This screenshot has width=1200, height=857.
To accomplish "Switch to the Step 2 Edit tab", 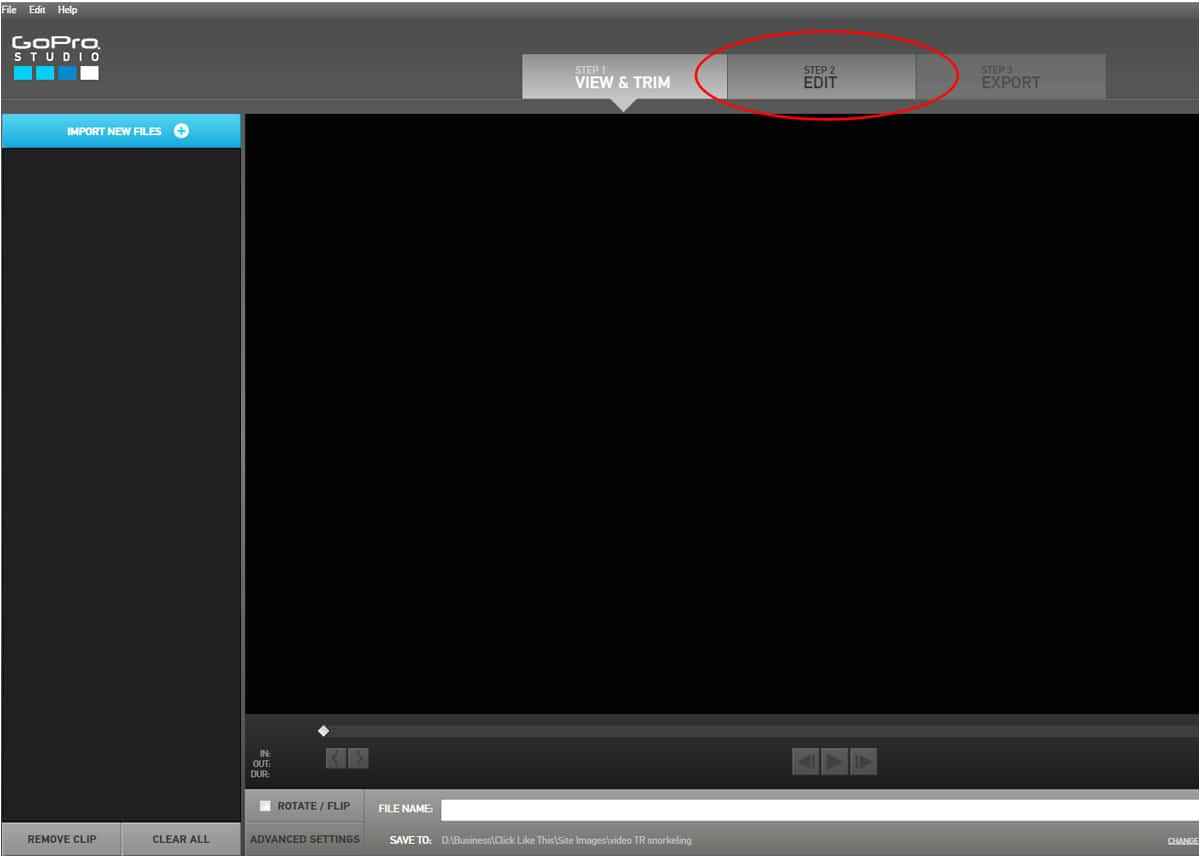I will coord(820,78).
